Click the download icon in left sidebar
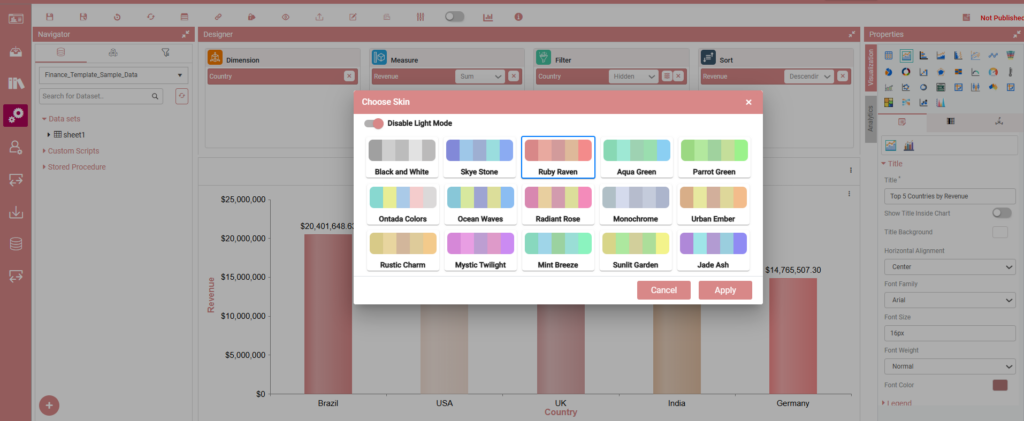The width and height of the screenshot is (1024, 421). (x=16, y=212)
